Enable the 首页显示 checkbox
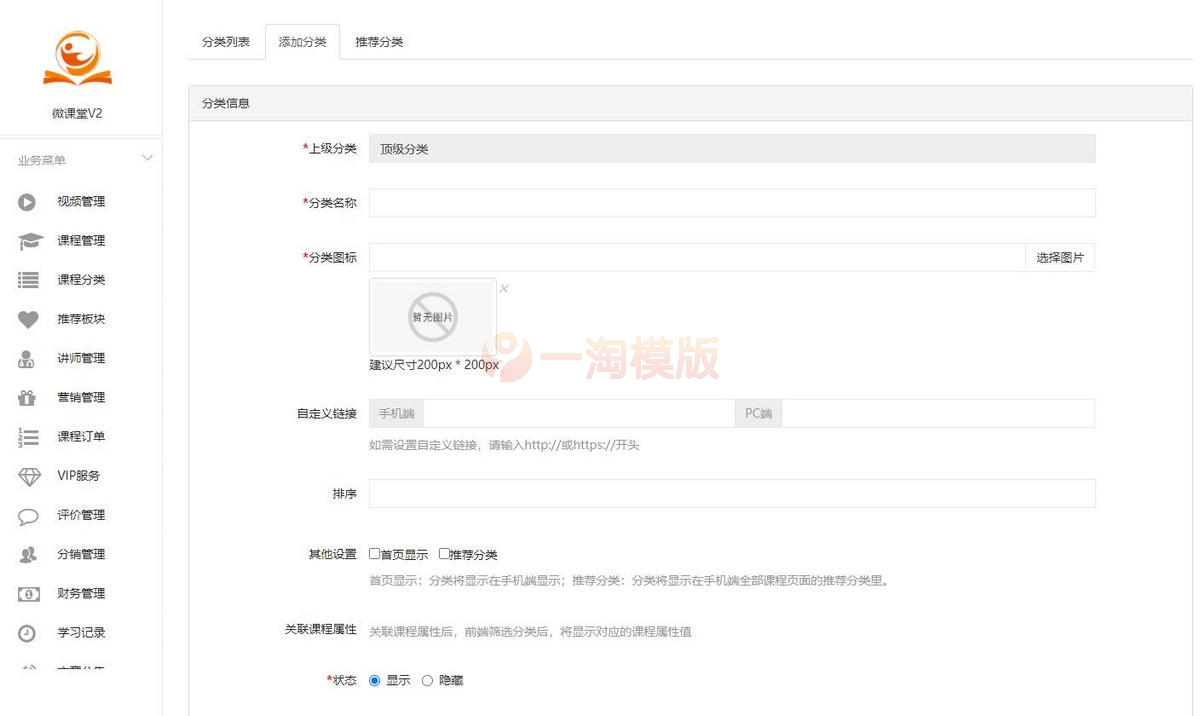 pos(373,552)
